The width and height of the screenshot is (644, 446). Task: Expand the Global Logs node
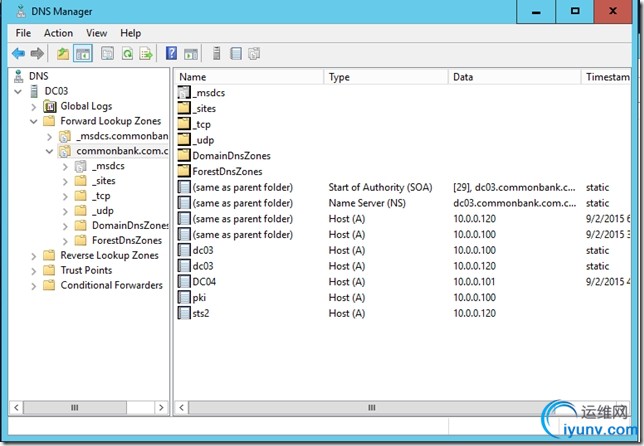[x=34, y=107]
